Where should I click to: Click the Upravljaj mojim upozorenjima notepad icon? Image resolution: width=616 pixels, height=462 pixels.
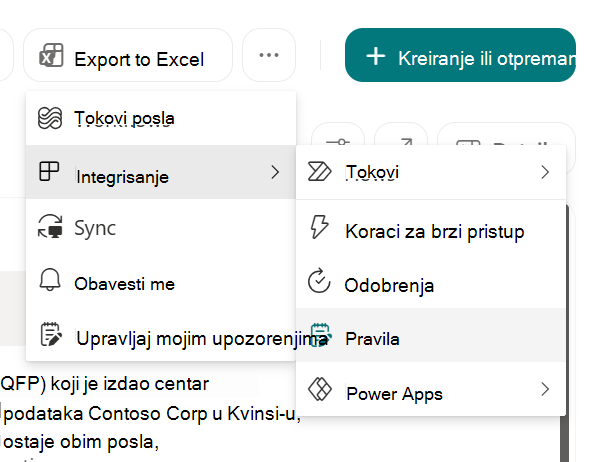51,334
